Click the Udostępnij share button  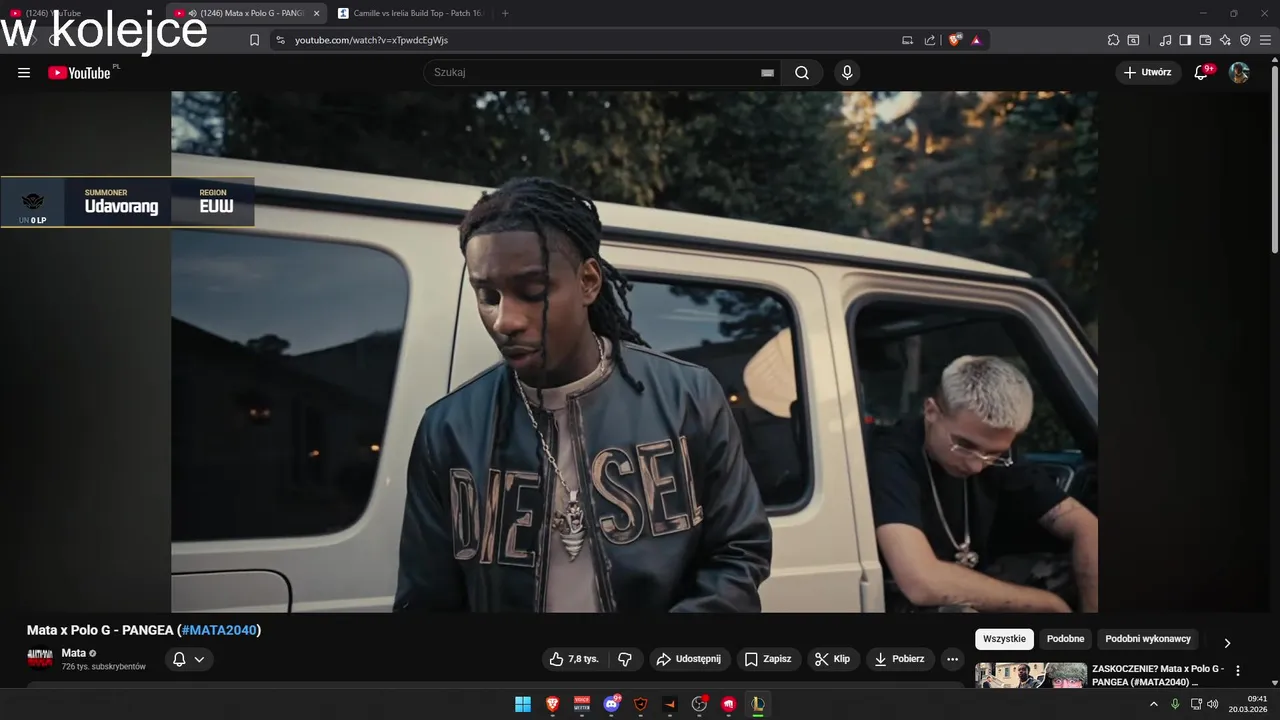pyautogui.click(x=689, y=659)
